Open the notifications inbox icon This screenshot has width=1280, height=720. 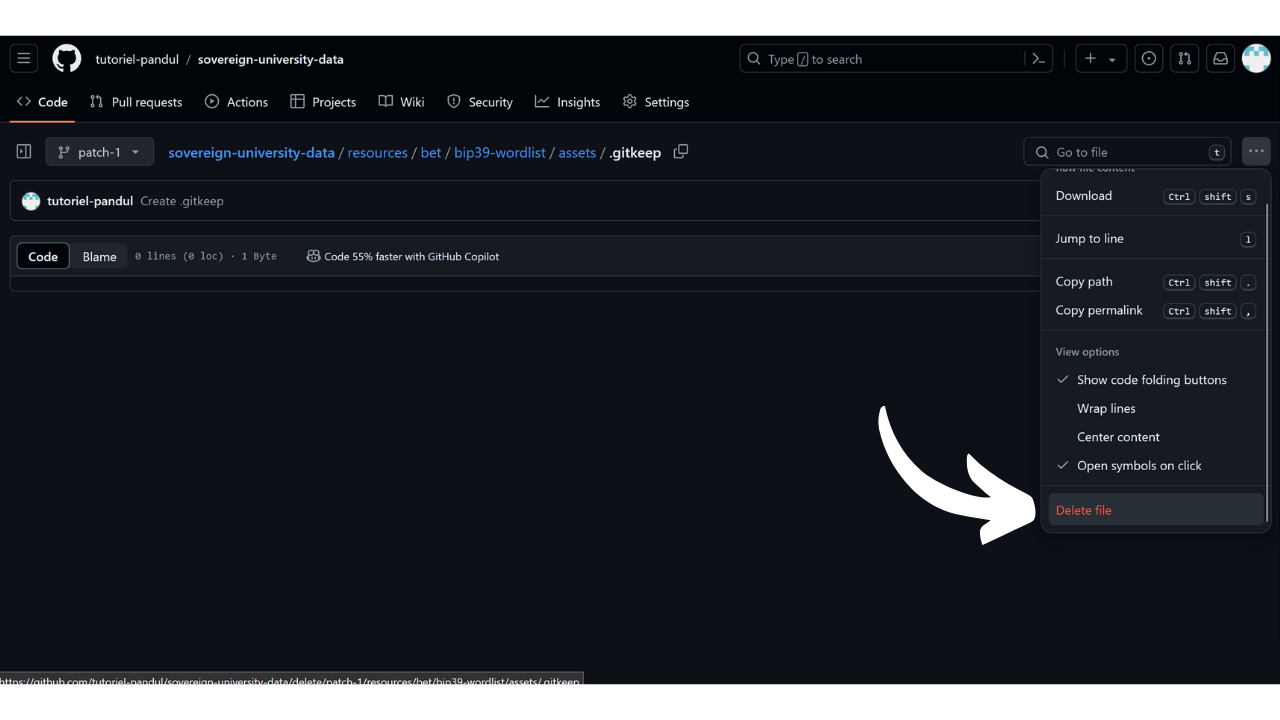[1220, 59]
